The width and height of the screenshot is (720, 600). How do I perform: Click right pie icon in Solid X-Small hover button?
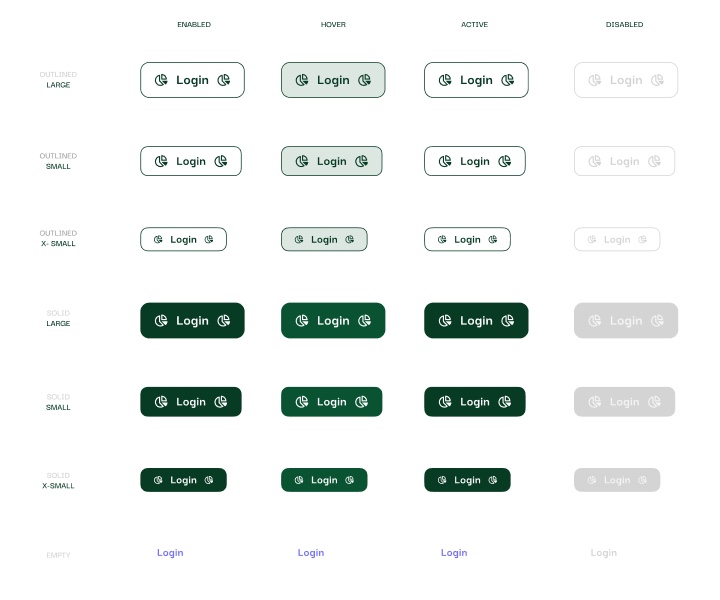pos(349,480)
